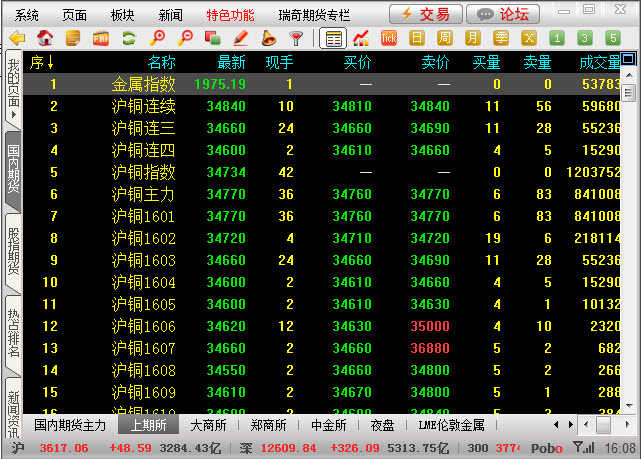The image size is (641, 459).
Task: Switch to quote list view icon
Action: point(333,38)
